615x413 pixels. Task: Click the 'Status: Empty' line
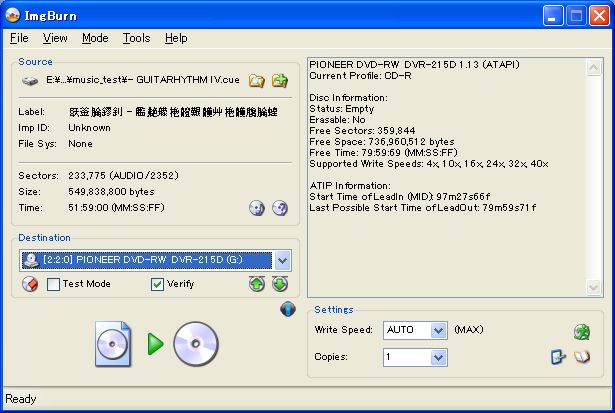[342, 109]
